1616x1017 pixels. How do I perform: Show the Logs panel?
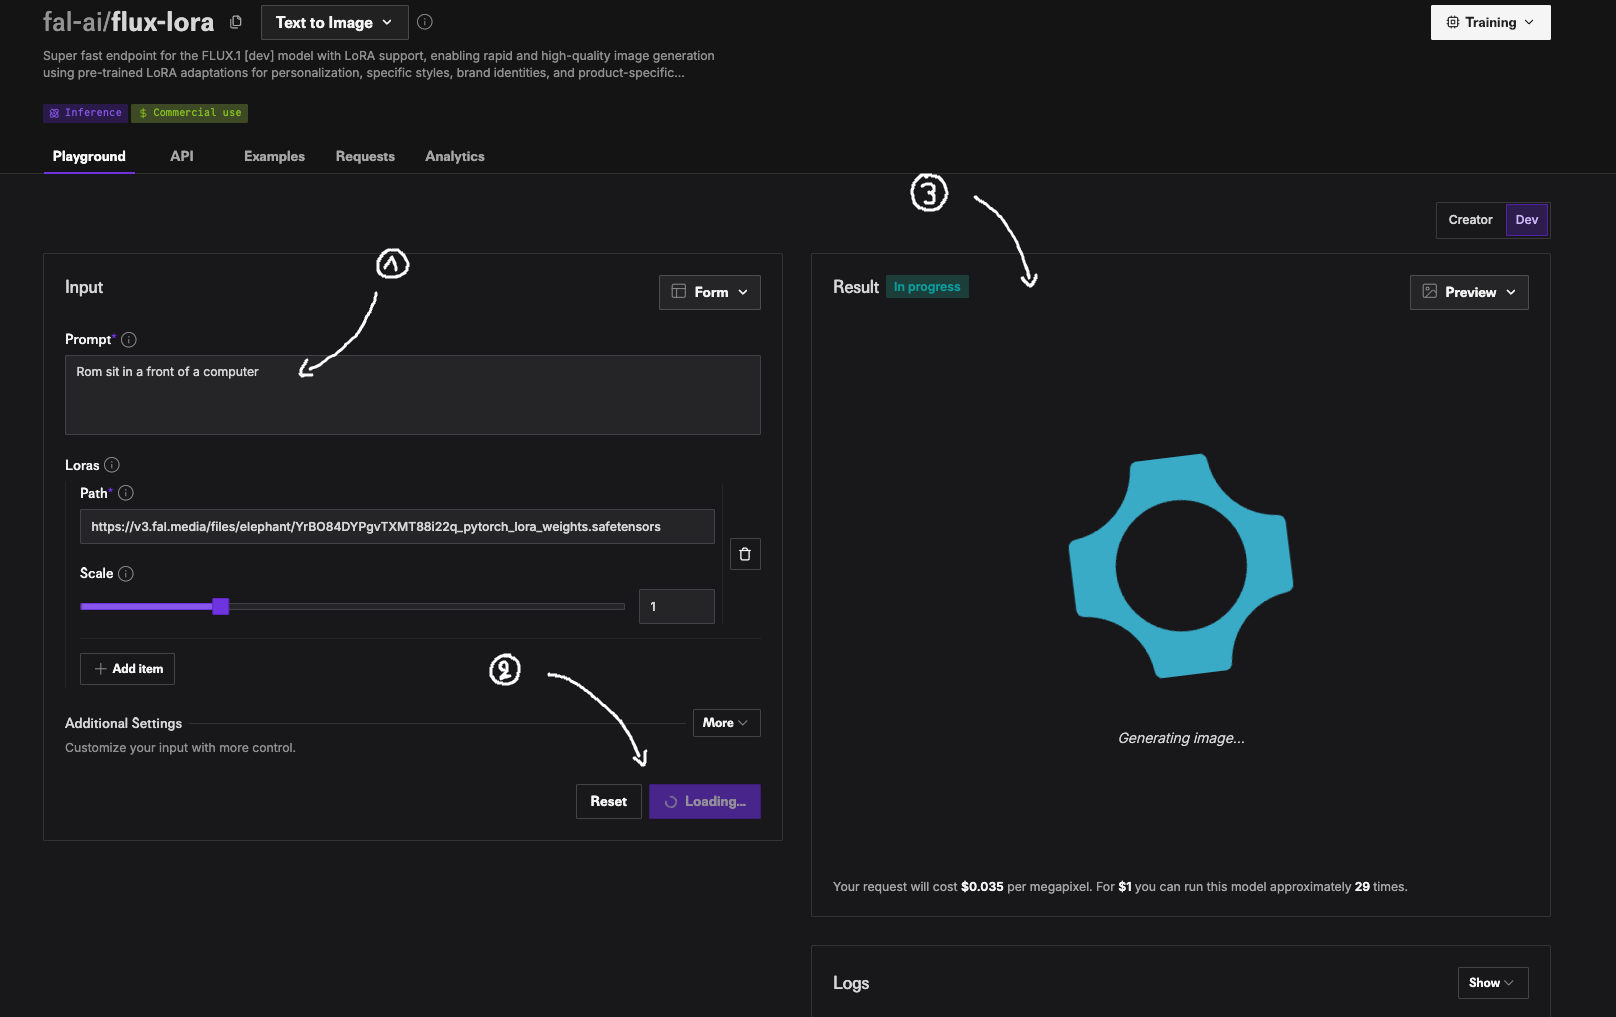pyautogui.click(x=1492, y=983)
